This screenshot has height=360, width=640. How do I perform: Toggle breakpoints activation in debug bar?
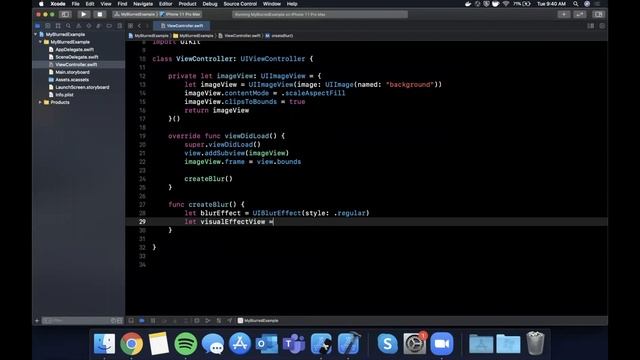(142, 321)
